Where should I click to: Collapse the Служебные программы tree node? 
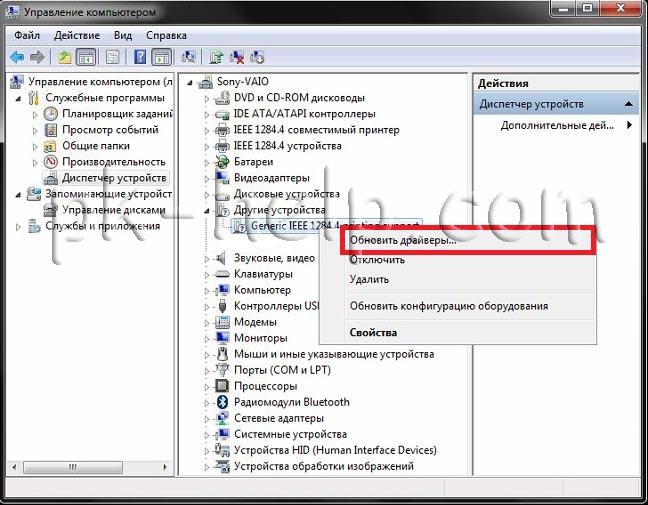[x=20, y=98]
